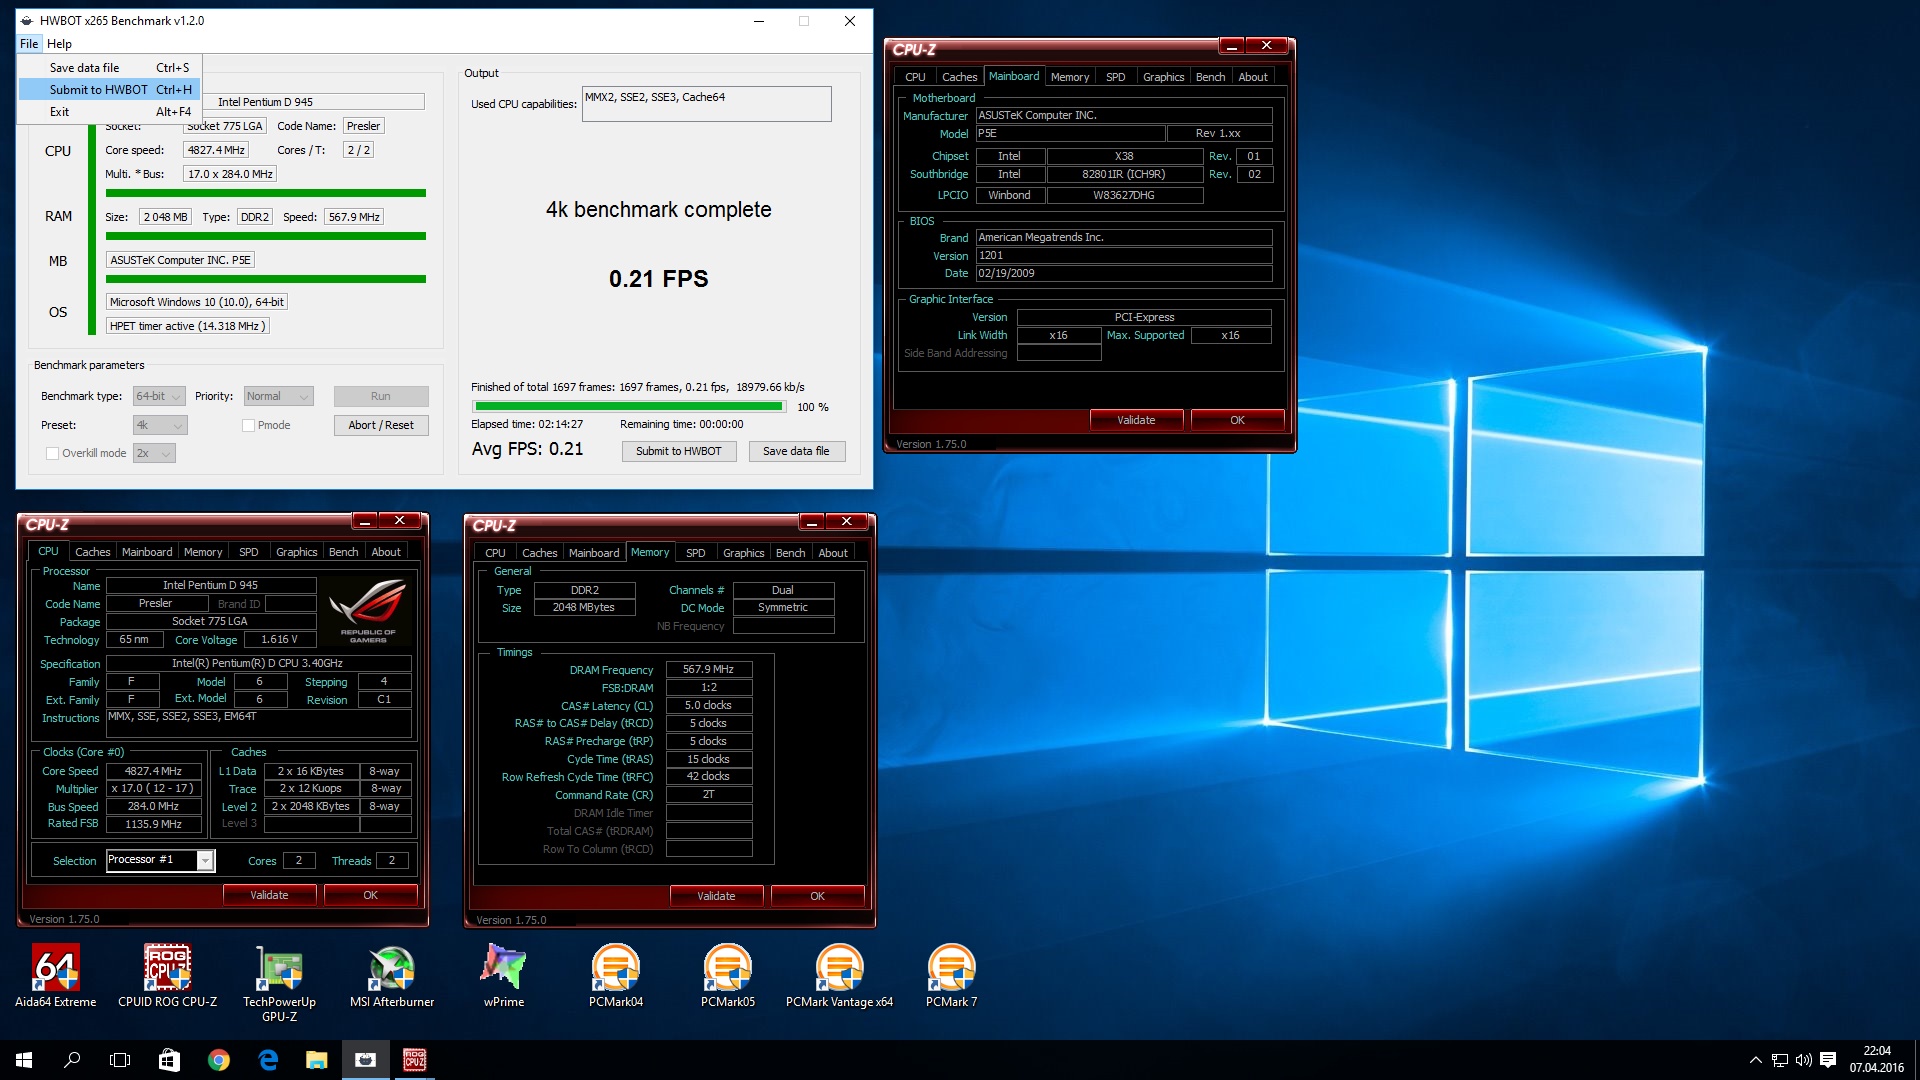Open Graphics tab in Memory CPU-Z window
The height and width of the screenshot is (1080, 1920).
click(x=743, y=553)
